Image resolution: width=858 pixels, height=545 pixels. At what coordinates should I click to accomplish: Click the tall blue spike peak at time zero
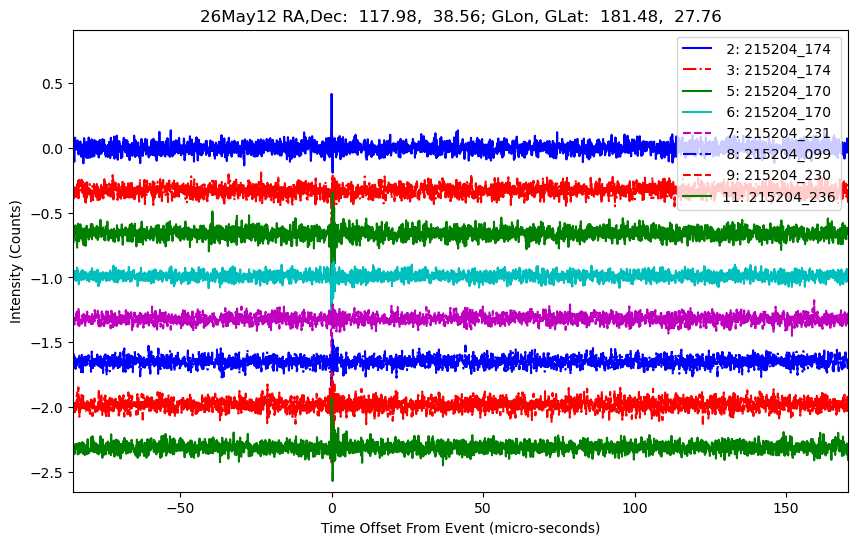332,96
